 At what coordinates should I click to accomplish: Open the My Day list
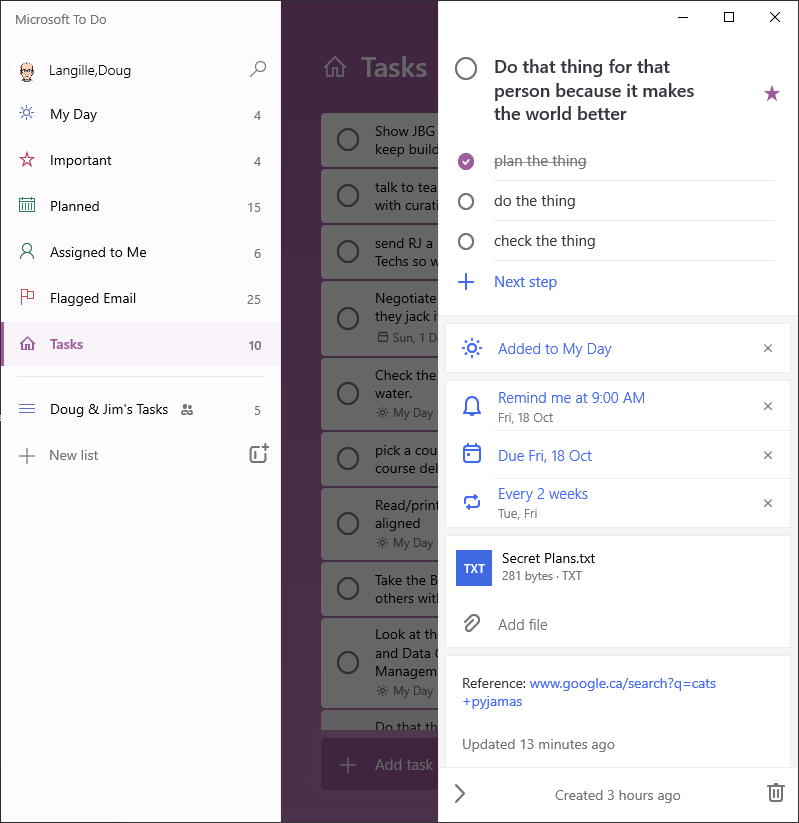point(73,114)
